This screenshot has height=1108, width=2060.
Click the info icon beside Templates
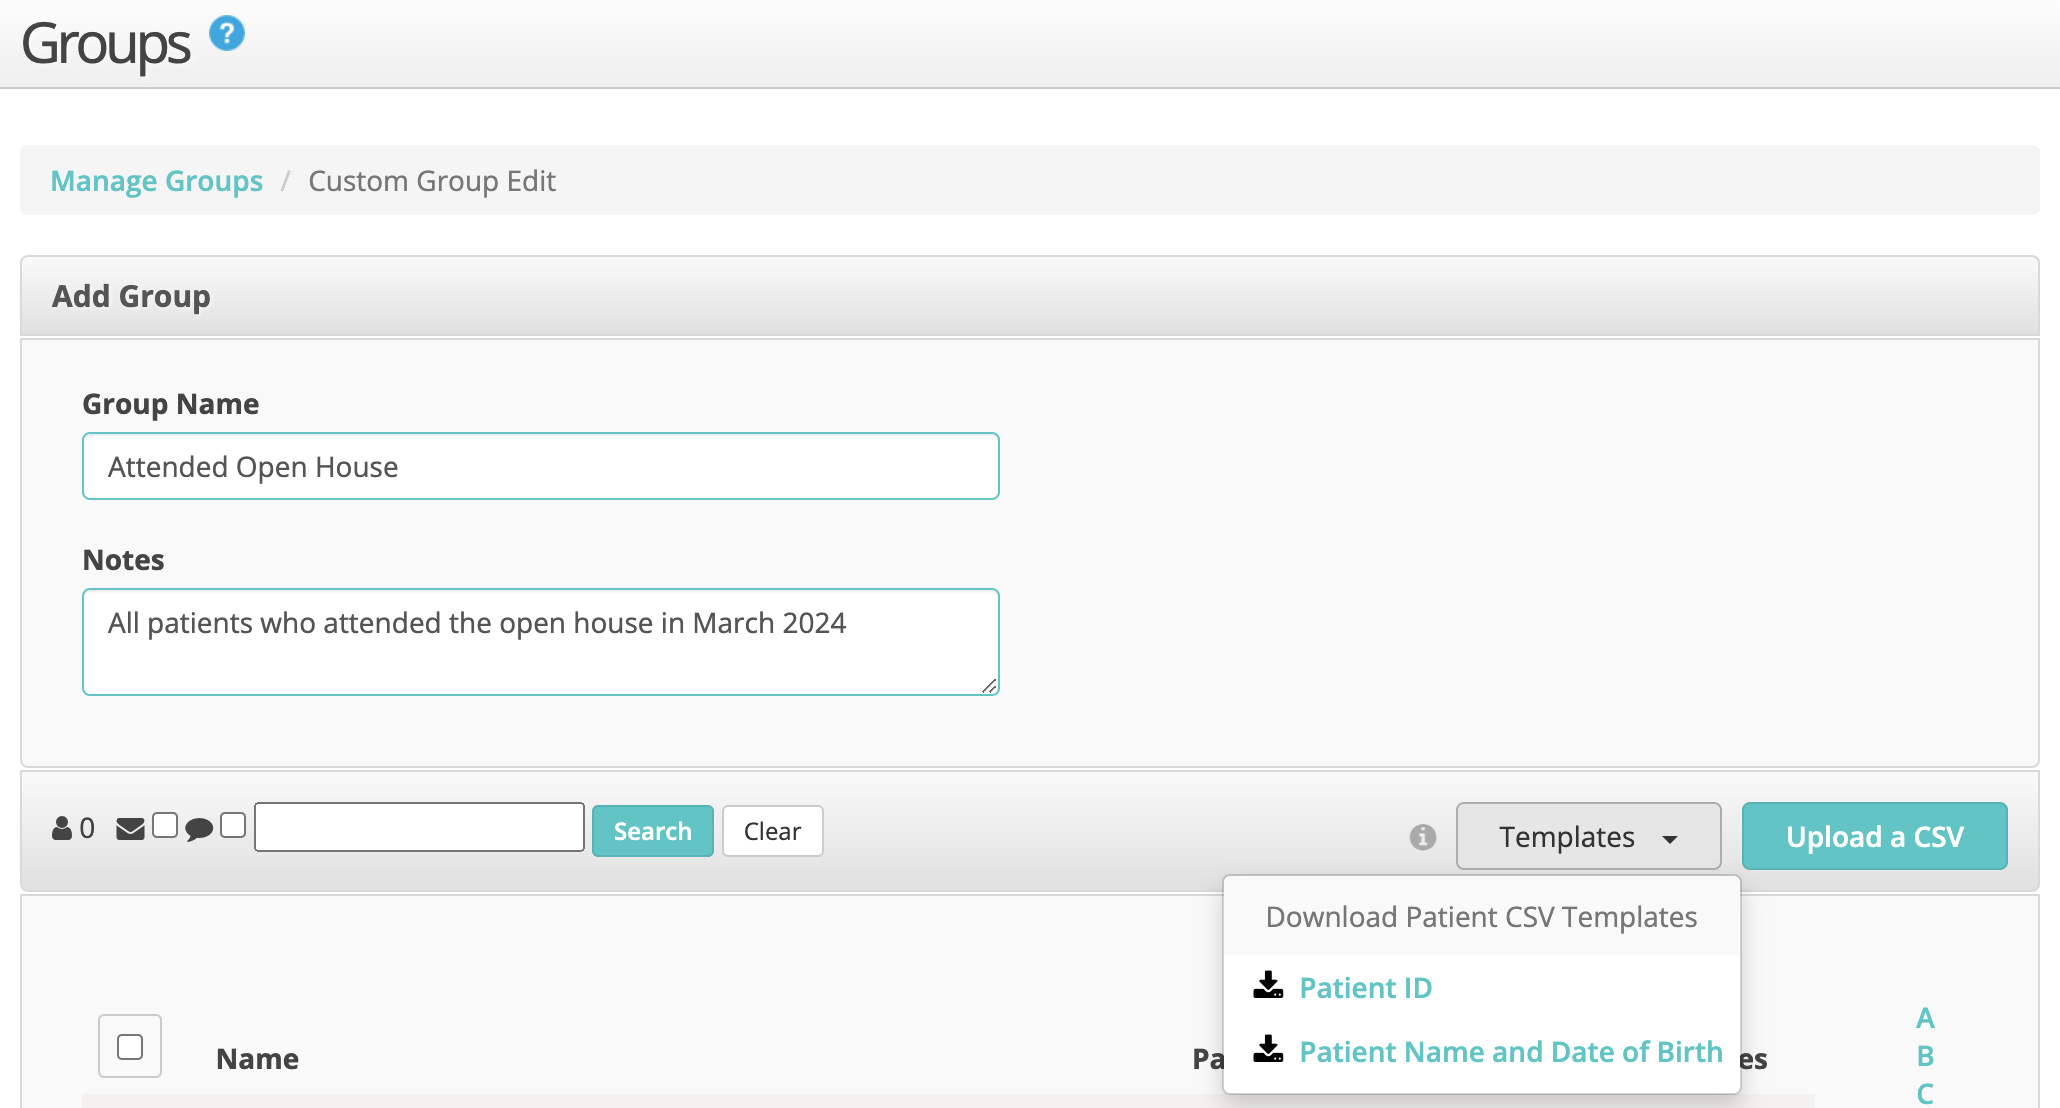[x=1423, y=837]
